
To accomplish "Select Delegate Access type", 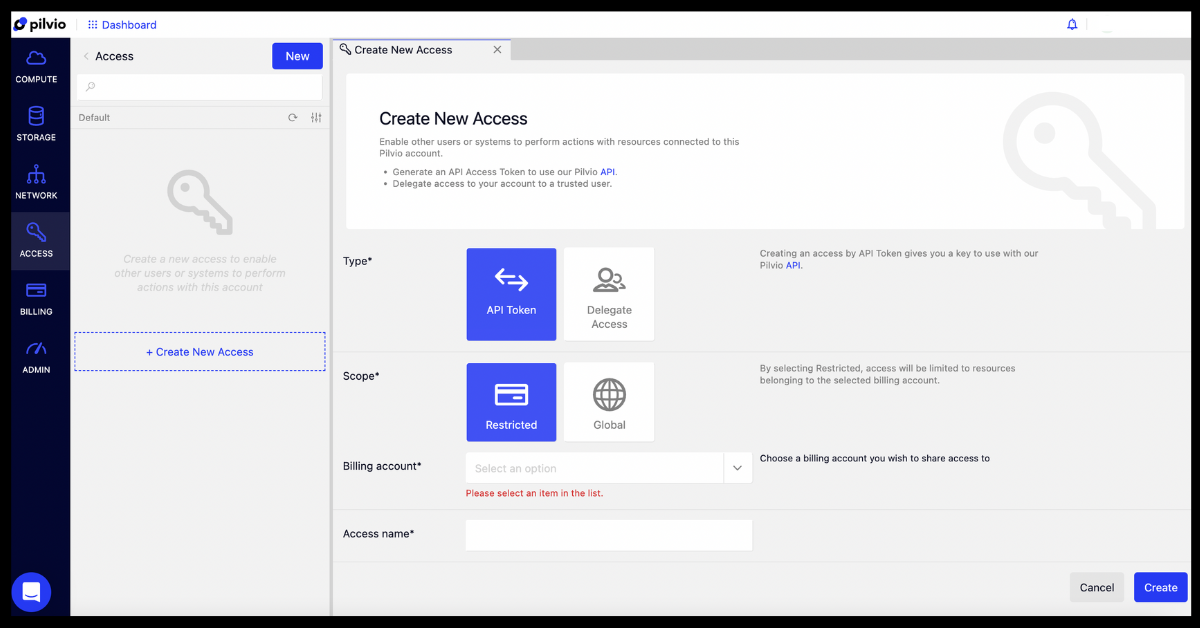I will coord(609,294).
